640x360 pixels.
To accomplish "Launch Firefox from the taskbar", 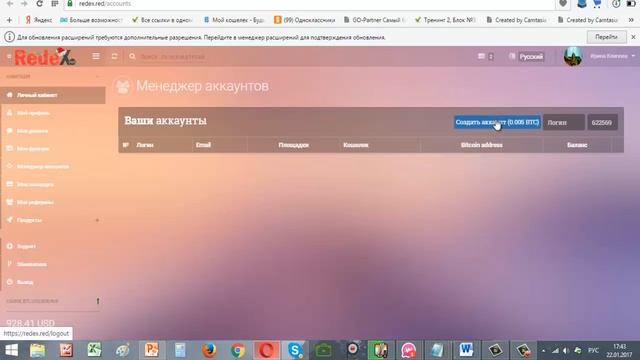I will click(x=209, y=350).
